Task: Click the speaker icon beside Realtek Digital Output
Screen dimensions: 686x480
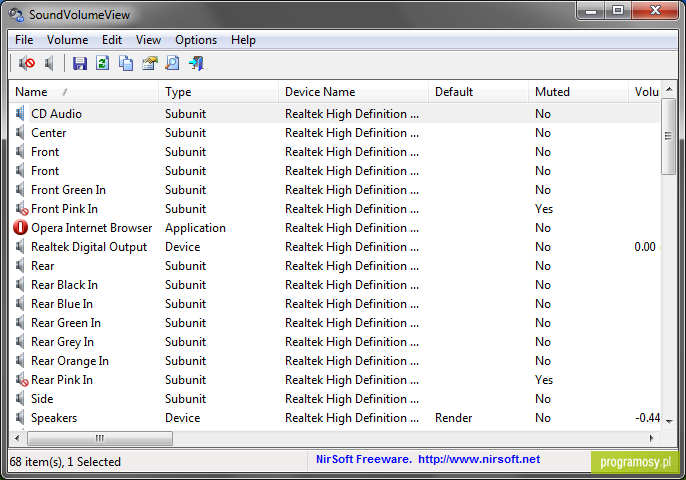Action: [20, 247]
